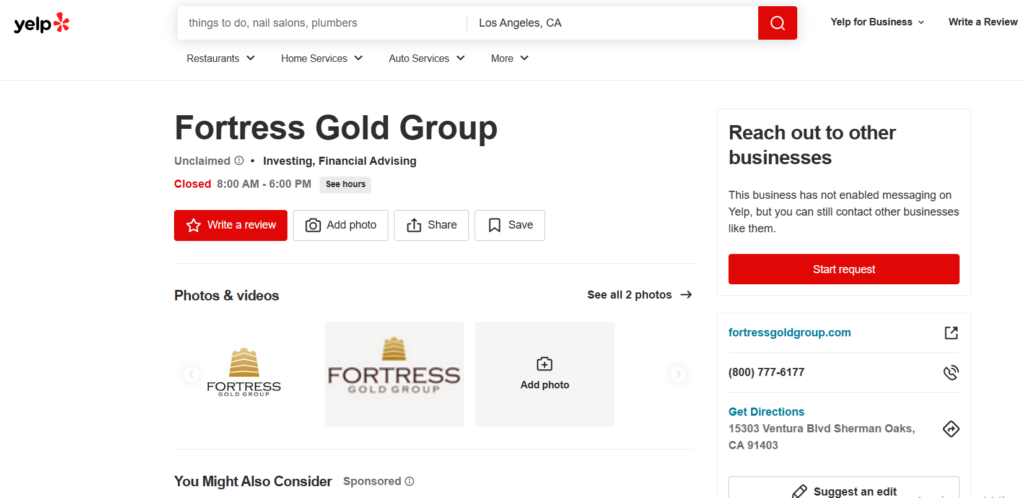Open the beige-background Fortress Gold Group photo
Viewport: 1024px width, 498px height.
[x=394, y=374]
